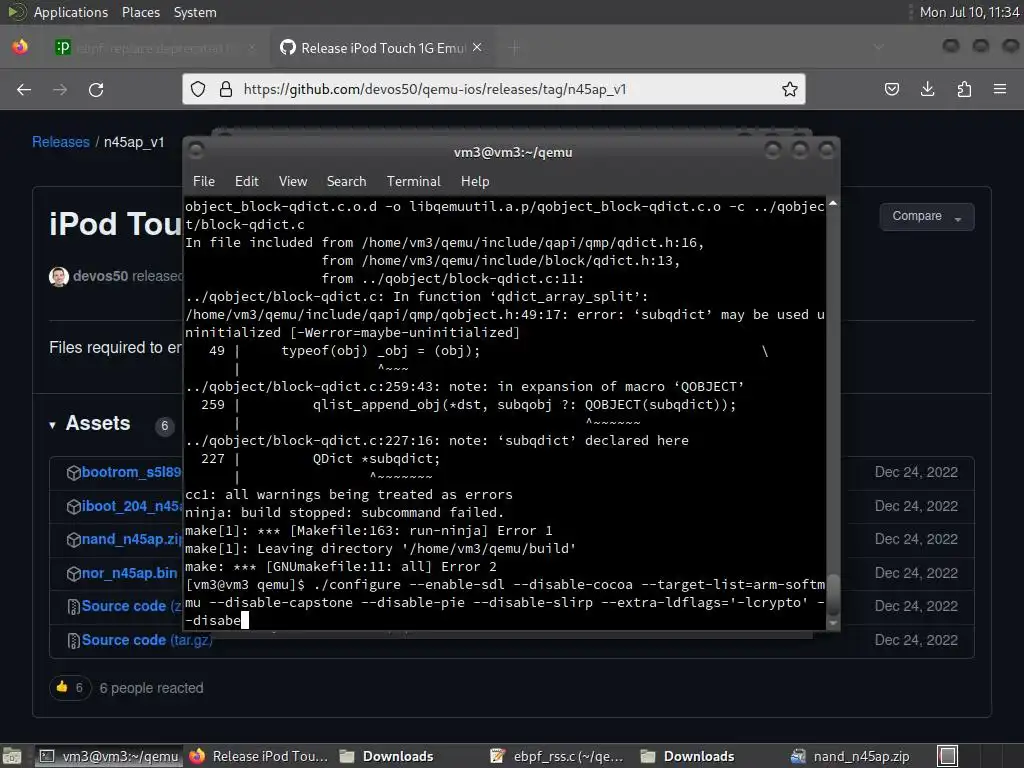
Task: Click the terminal scroll-down arrow
Action: click(x=833, y=623)
